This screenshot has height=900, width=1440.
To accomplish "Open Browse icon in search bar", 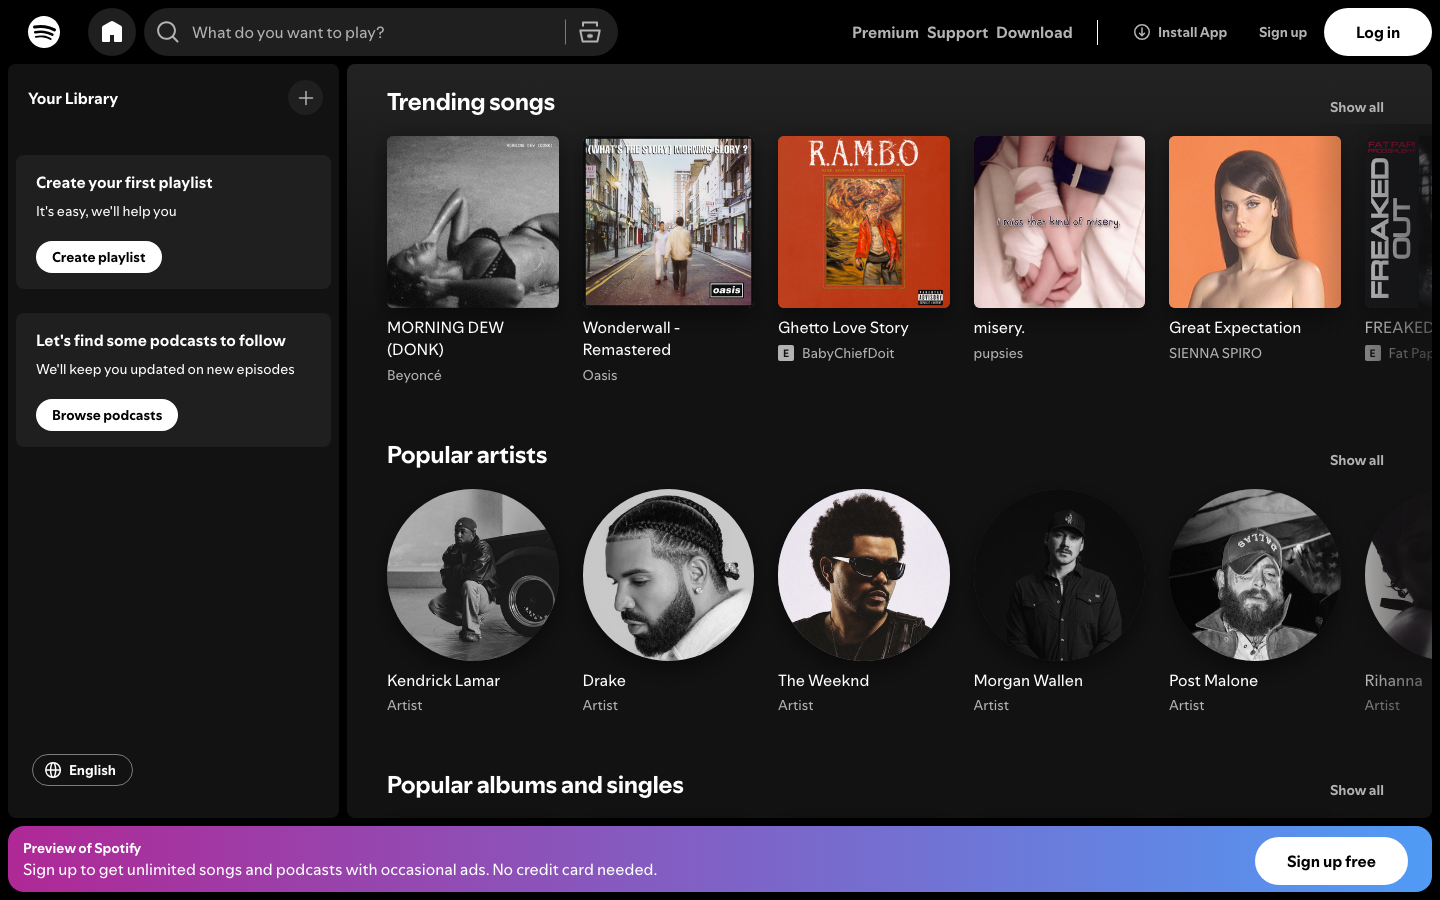I will 590,32.
